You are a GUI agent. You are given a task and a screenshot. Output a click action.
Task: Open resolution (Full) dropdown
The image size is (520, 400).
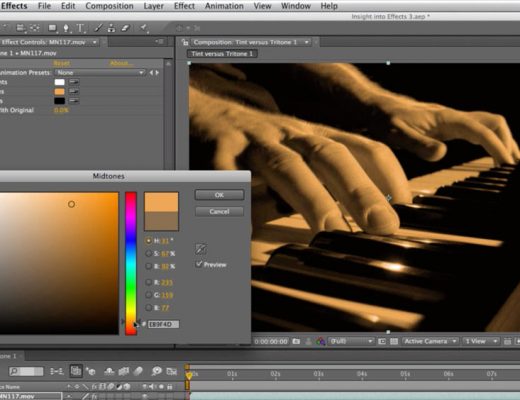[x=351, y=341]
